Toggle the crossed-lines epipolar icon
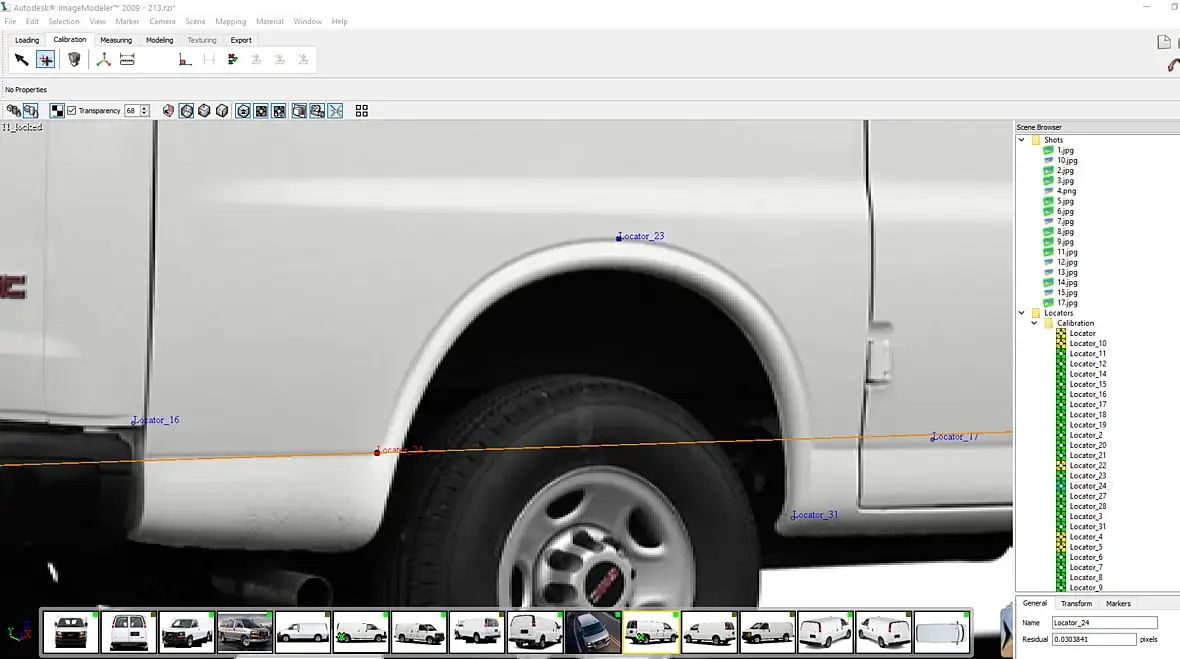The height and width of the screenshot is (659, 1180). click(336, 111)
